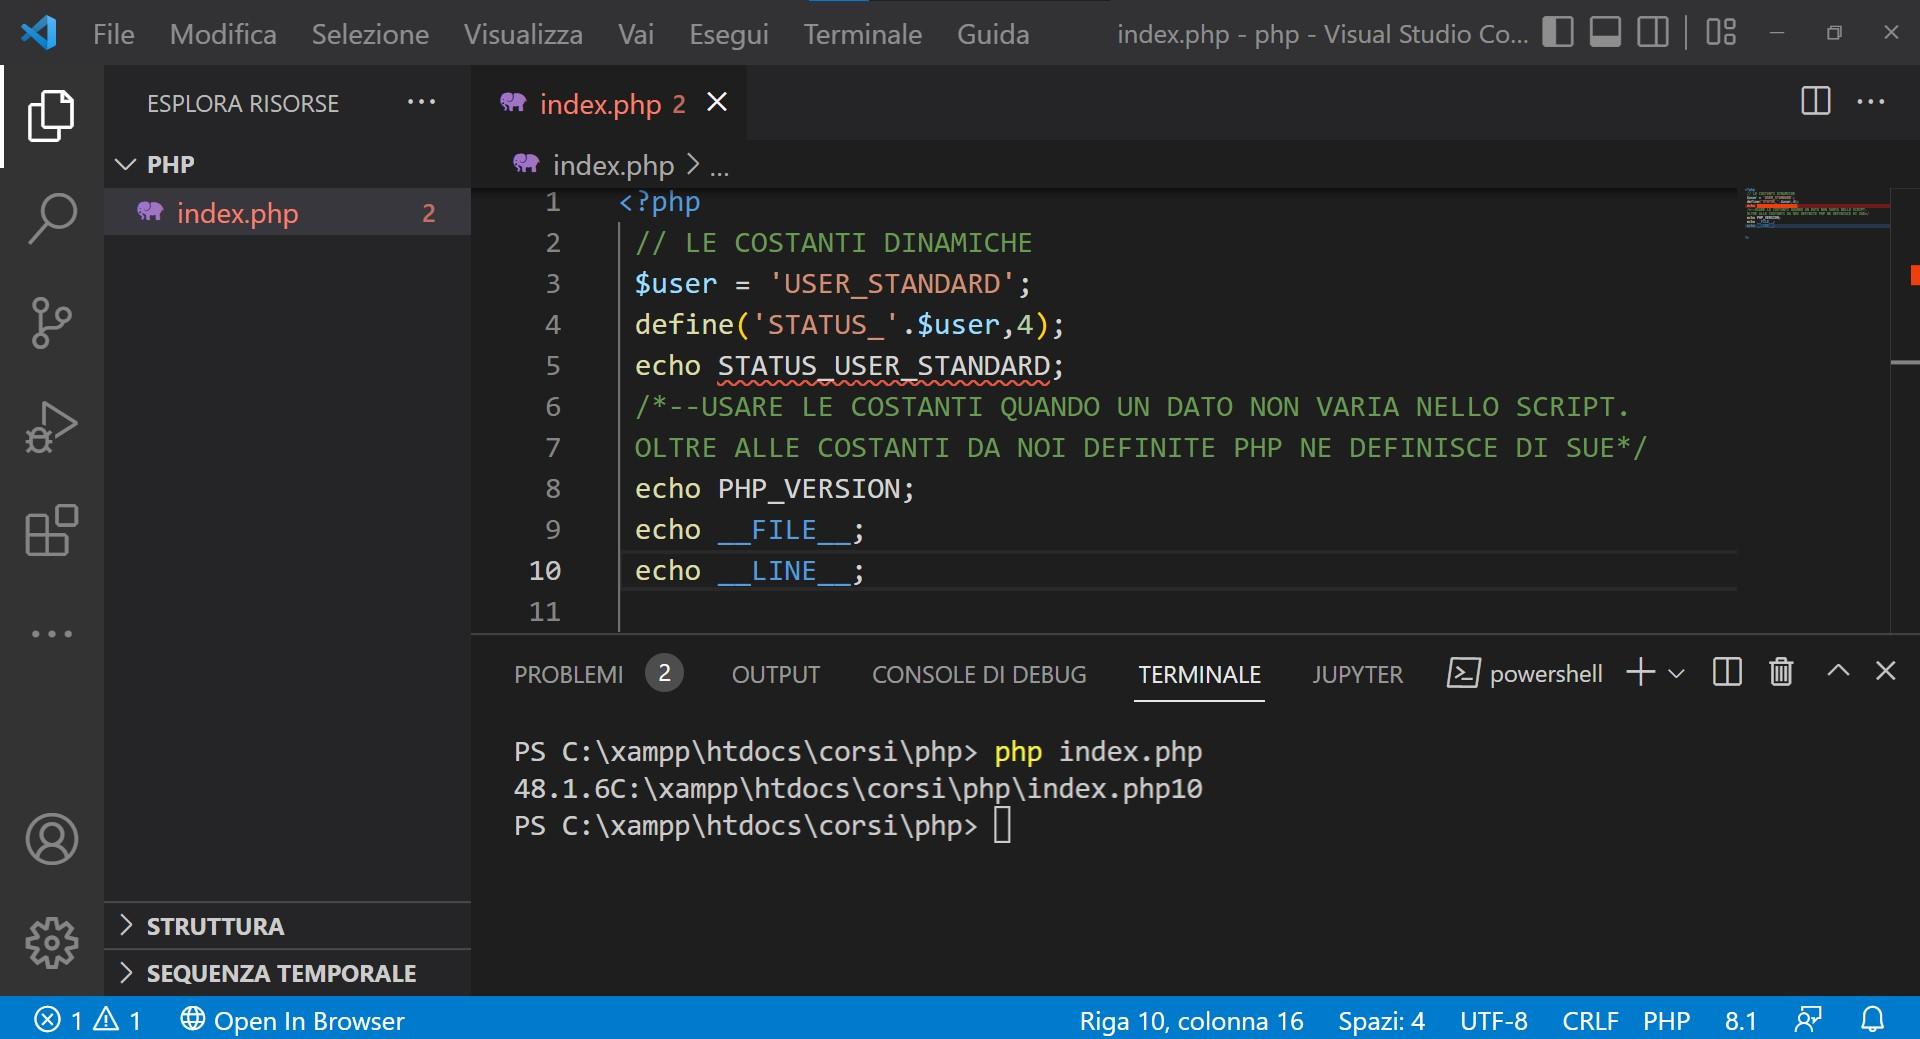Split the editor to the right

(1815, 101)
